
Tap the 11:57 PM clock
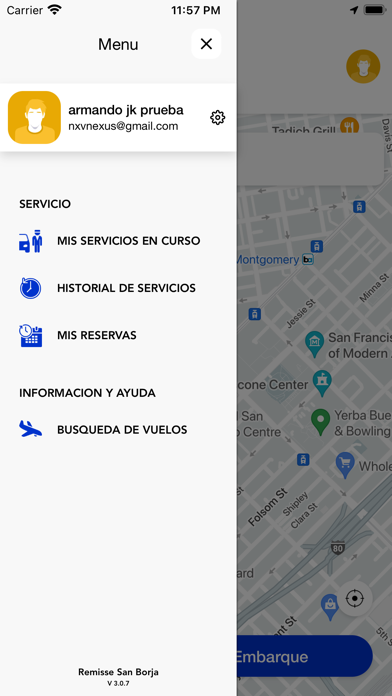(x=196, y=10)
